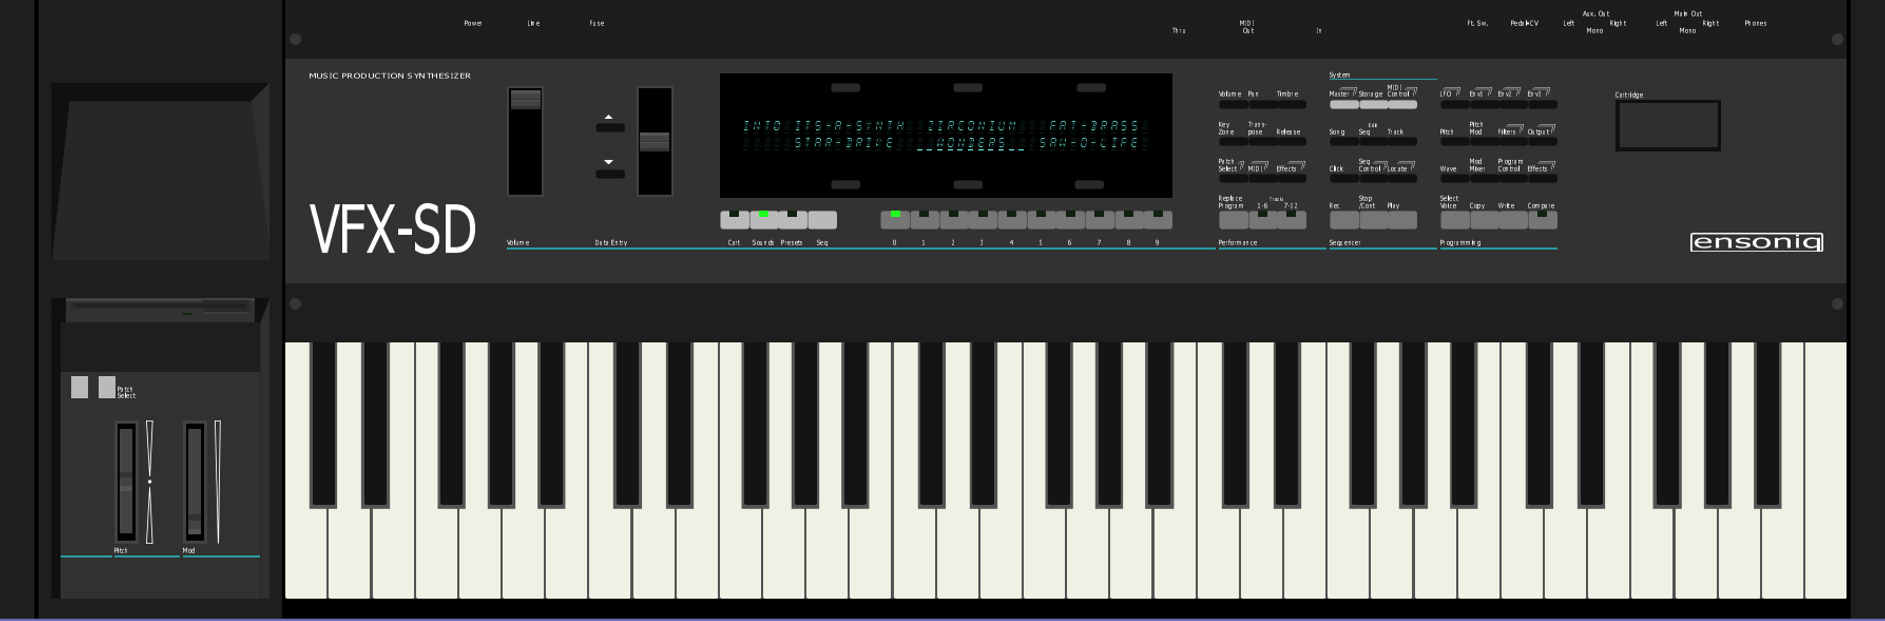Image resolution: width=1885 pixels, height=621 pixels.
Task: Select bank number 1 button
Action: coord(924,219)
